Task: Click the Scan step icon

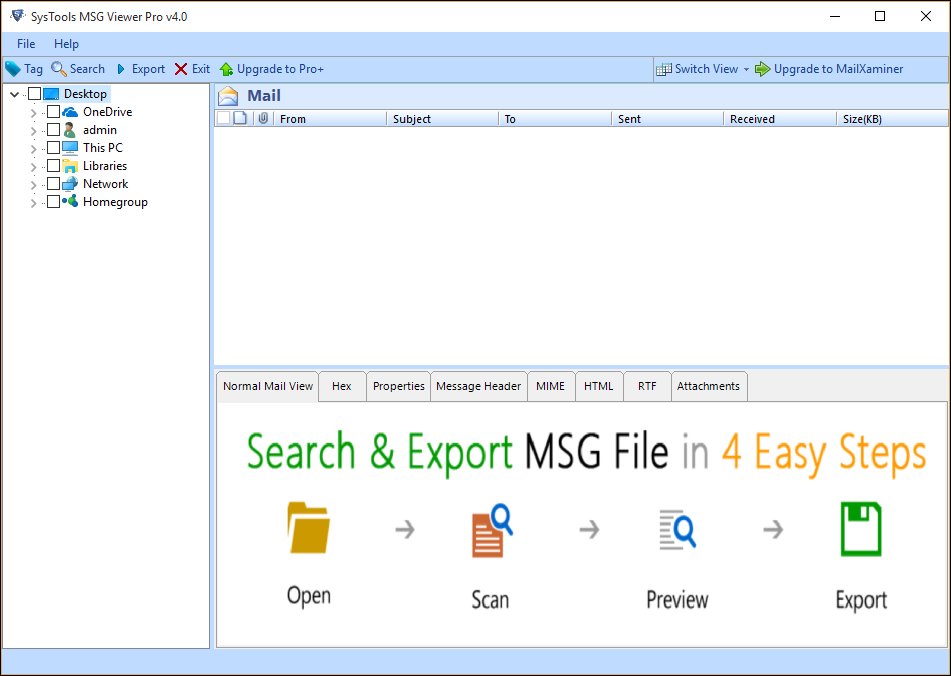Action: coord(492,530)
